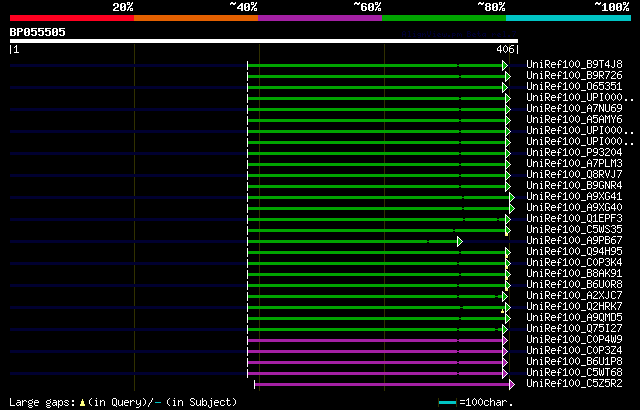
Task: Click the green arrowhead ending the A9PB67 alignment
Action: click(460, 242)
